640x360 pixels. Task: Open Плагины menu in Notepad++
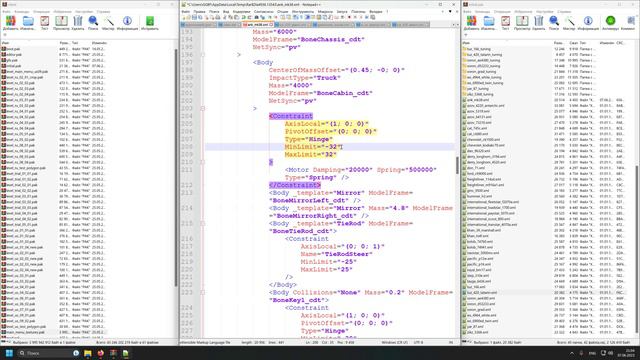point(358,12)
